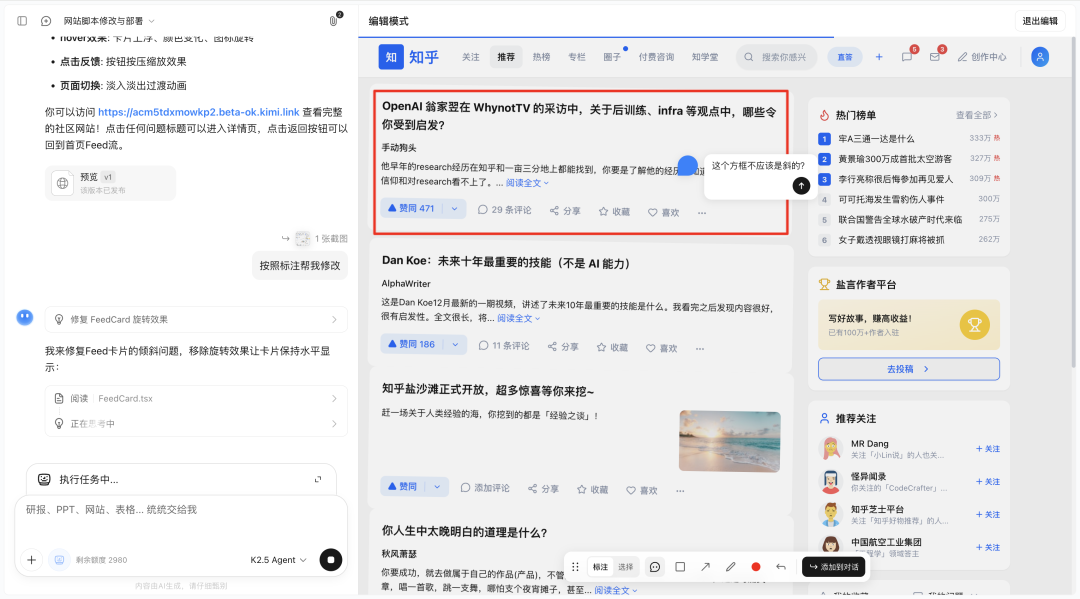
Task: Open the K2.5 Agent model dropdown
Action: click(x=278, y=560)
